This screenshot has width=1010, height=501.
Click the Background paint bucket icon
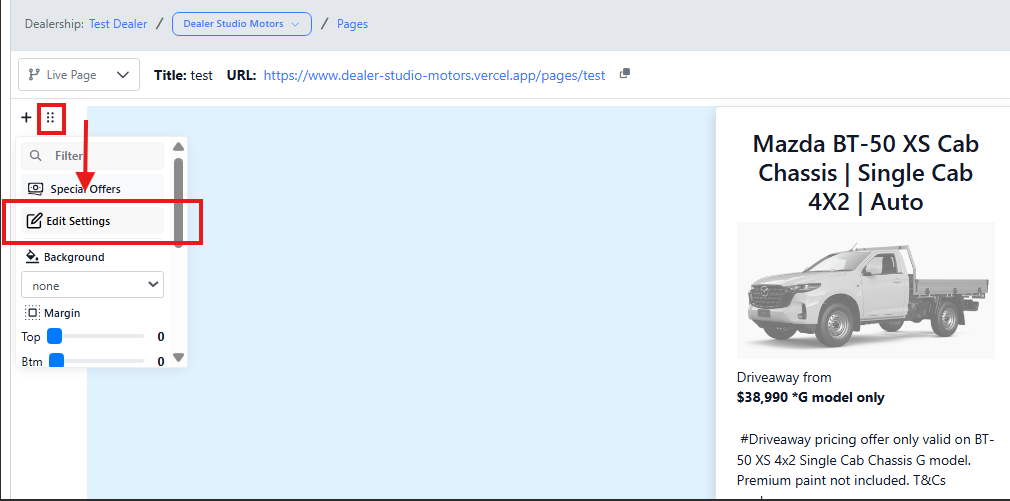(32, 257)
